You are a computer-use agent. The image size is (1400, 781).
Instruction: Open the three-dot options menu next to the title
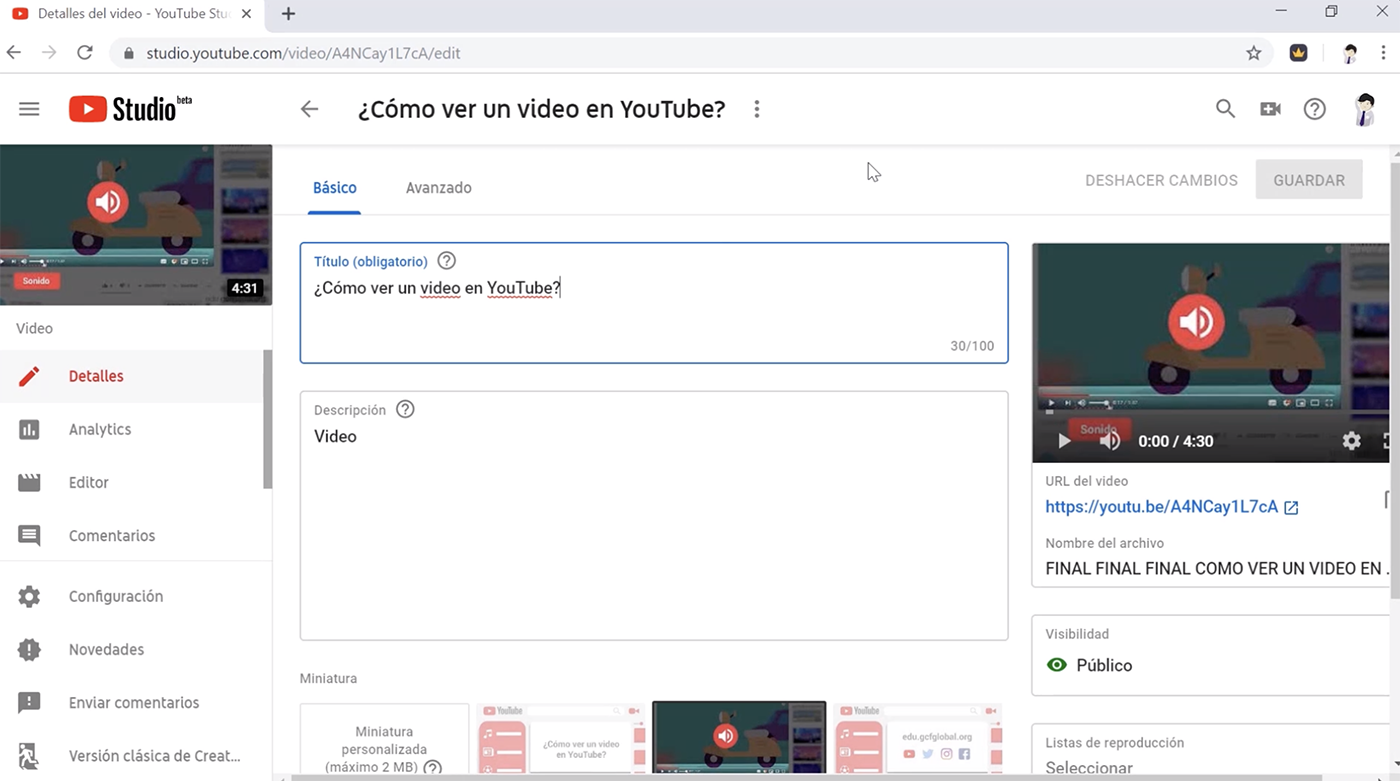click(x=757, y=109)
